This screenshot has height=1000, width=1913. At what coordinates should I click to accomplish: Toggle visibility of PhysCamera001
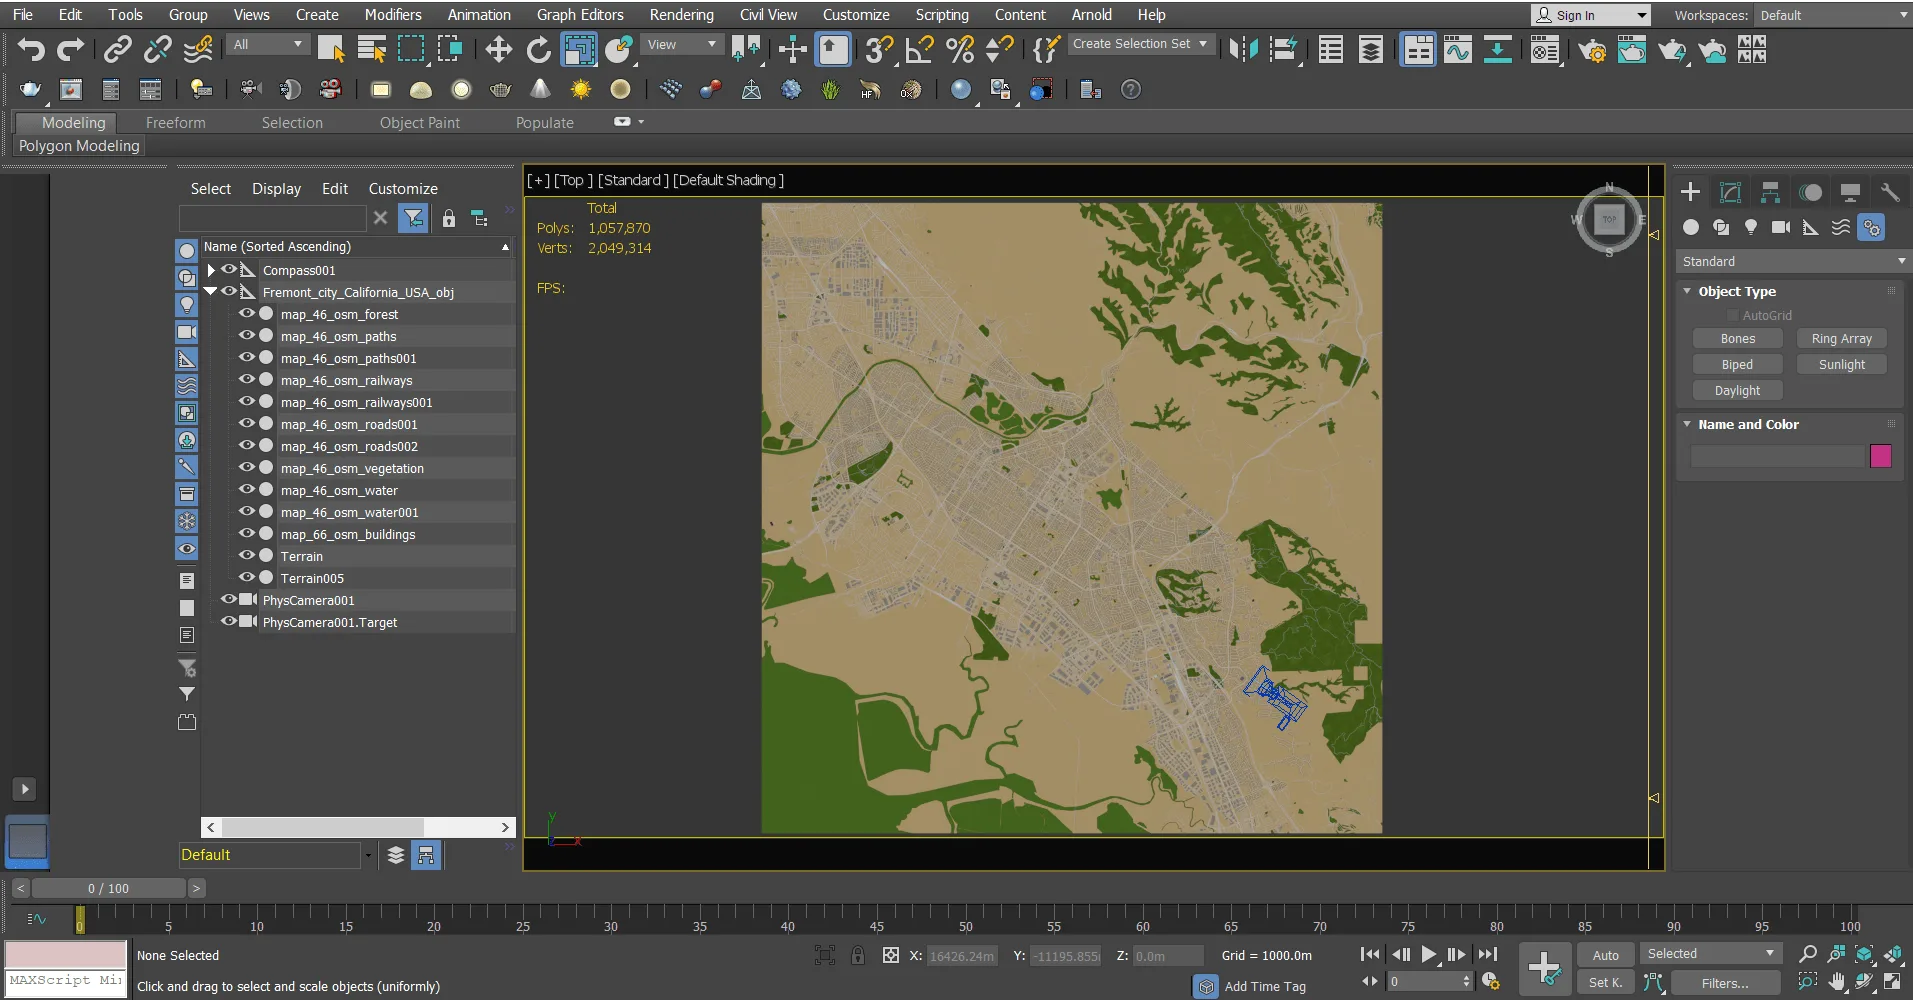point(228,599)
